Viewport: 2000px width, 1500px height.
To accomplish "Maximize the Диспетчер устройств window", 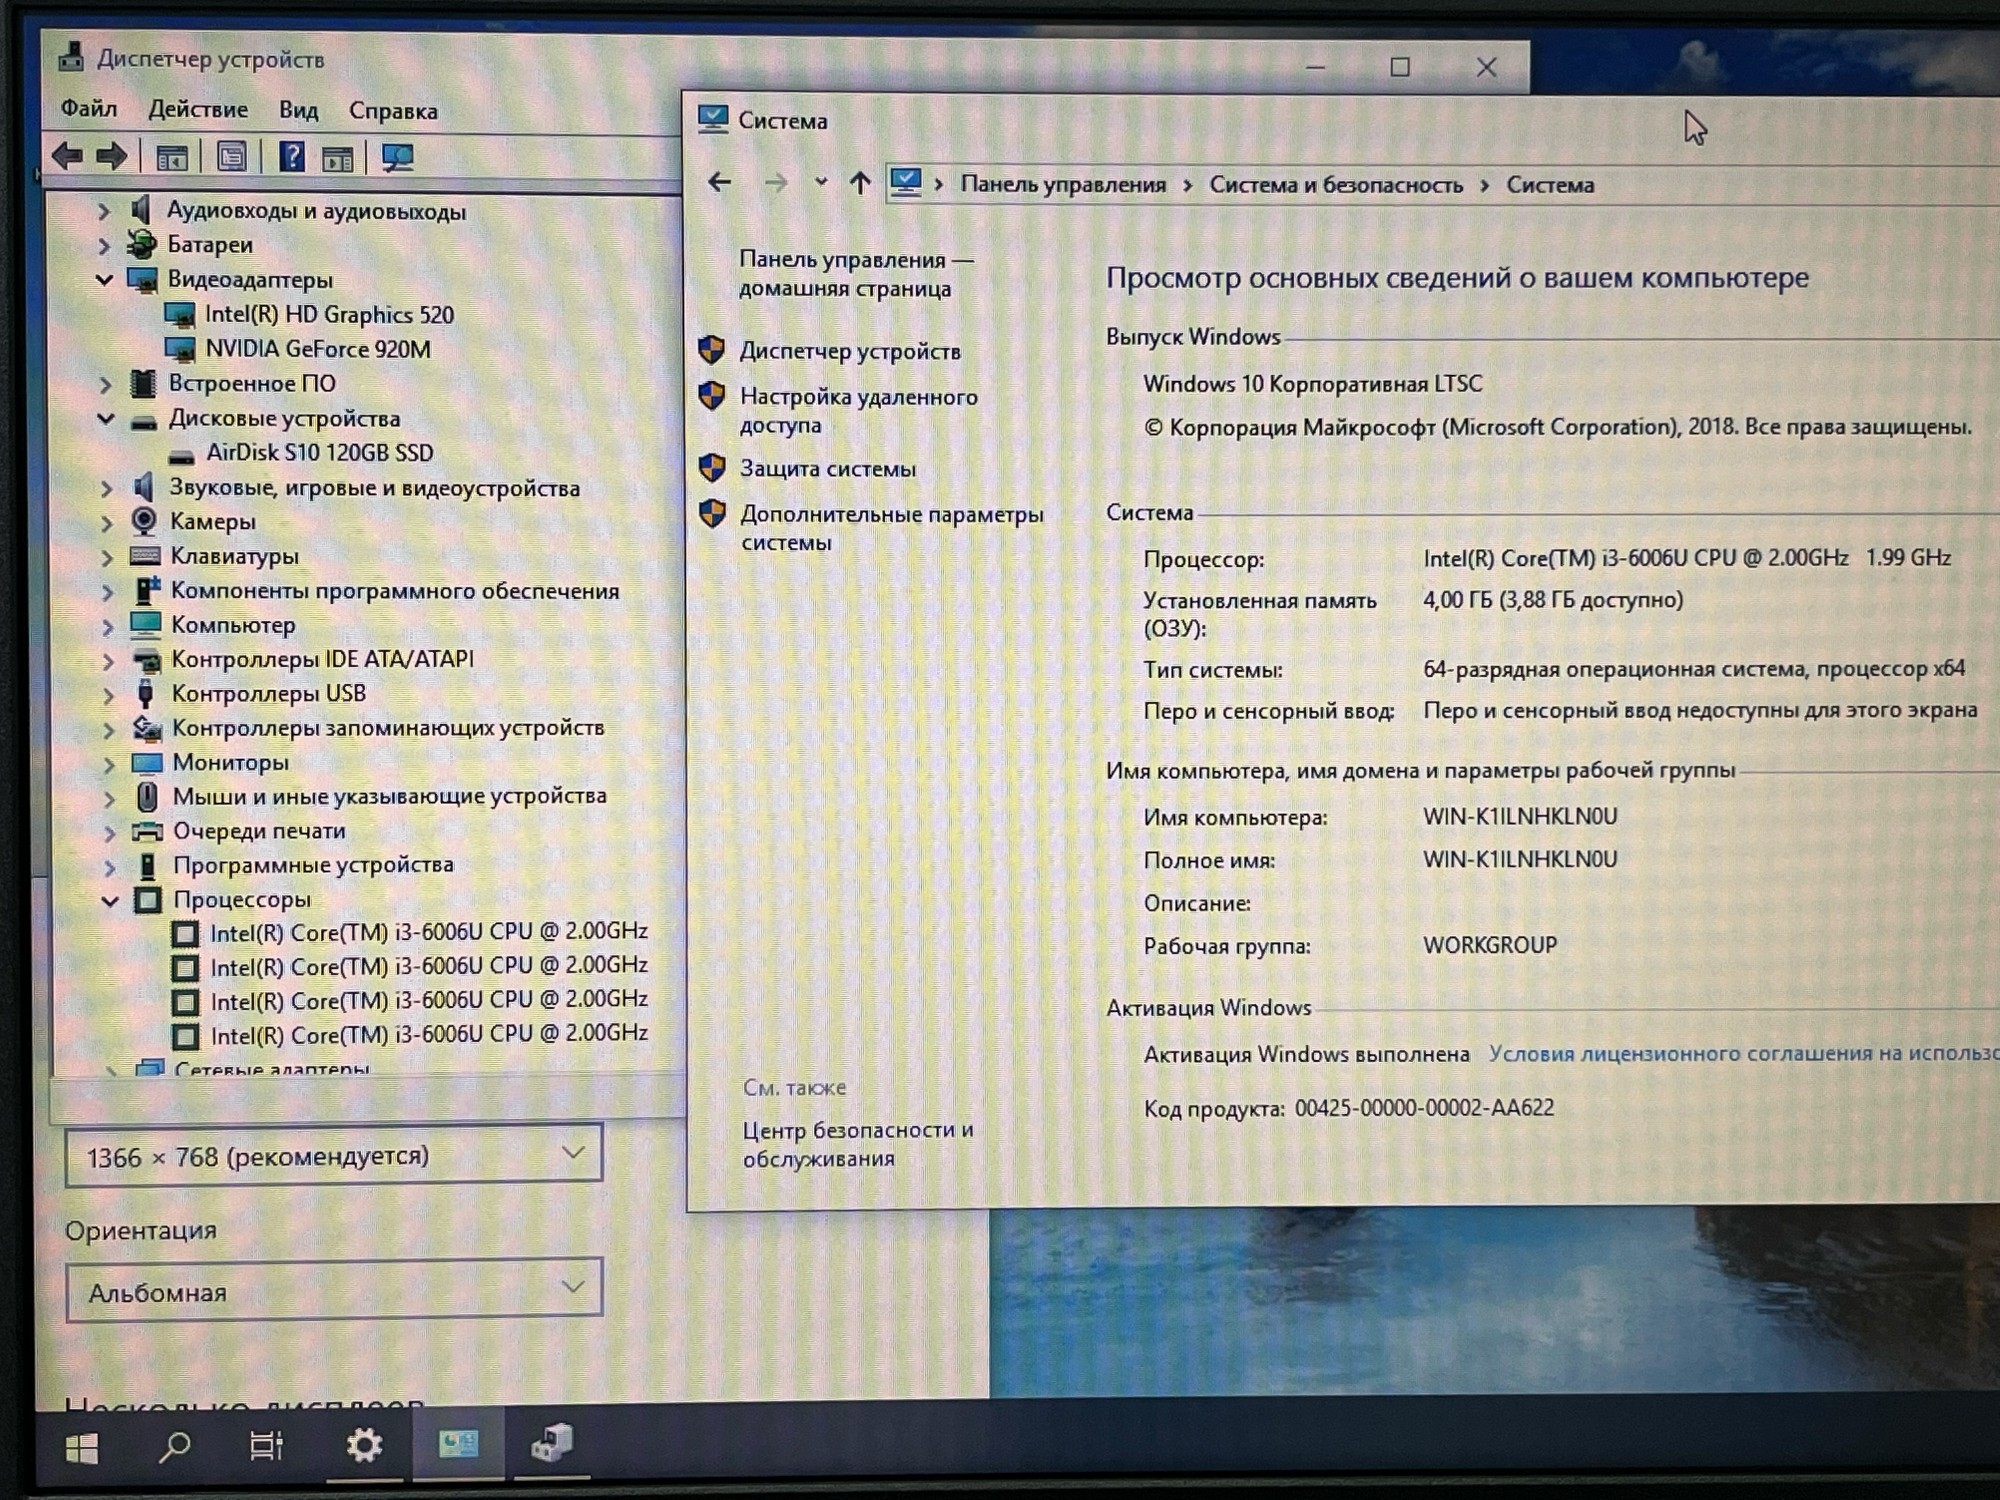I will click(1400, 67).
